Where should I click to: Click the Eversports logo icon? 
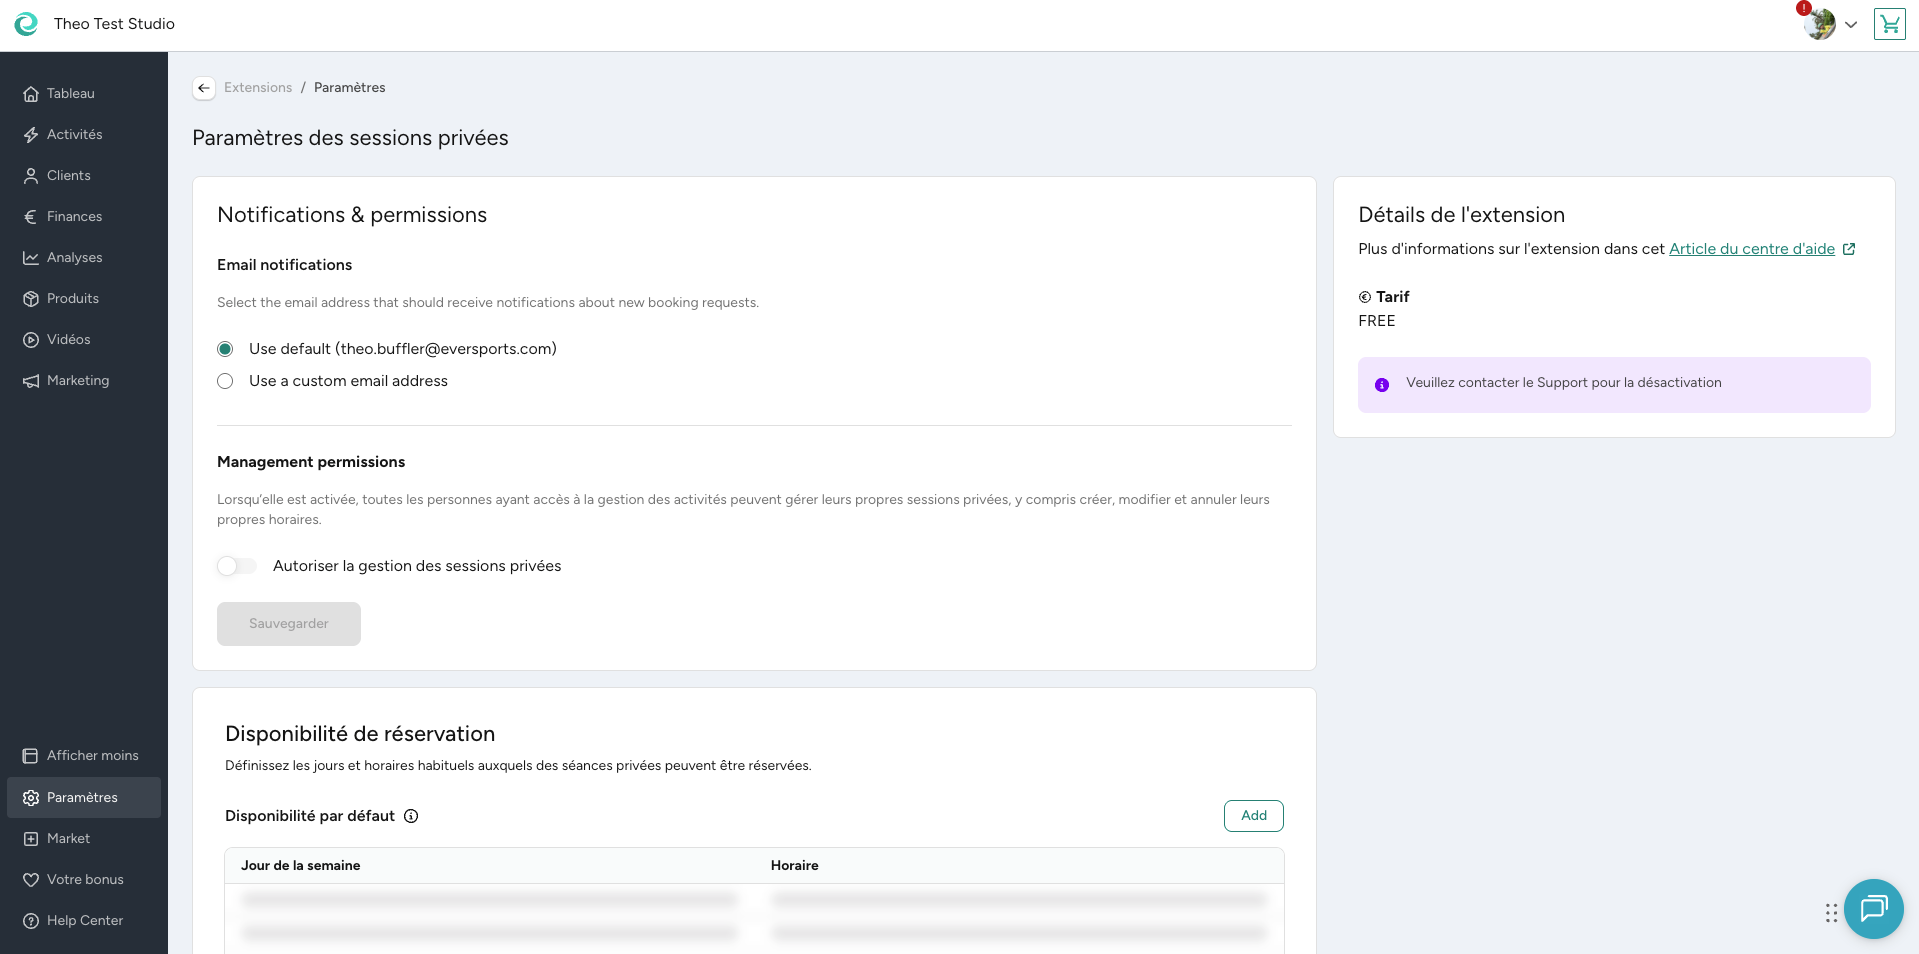pyautogui.click(x=26, y=24)
